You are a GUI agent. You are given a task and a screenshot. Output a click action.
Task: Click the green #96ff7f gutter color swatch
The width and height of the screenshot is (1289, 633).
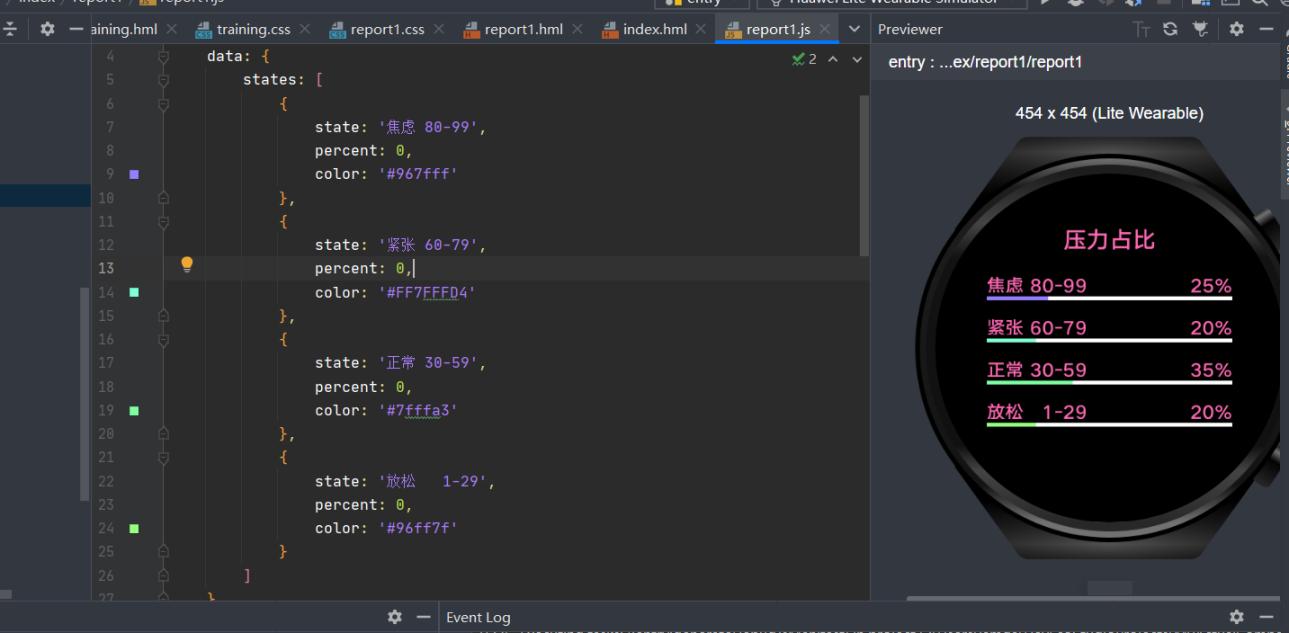pyautogui.click(x=134, y=528)
